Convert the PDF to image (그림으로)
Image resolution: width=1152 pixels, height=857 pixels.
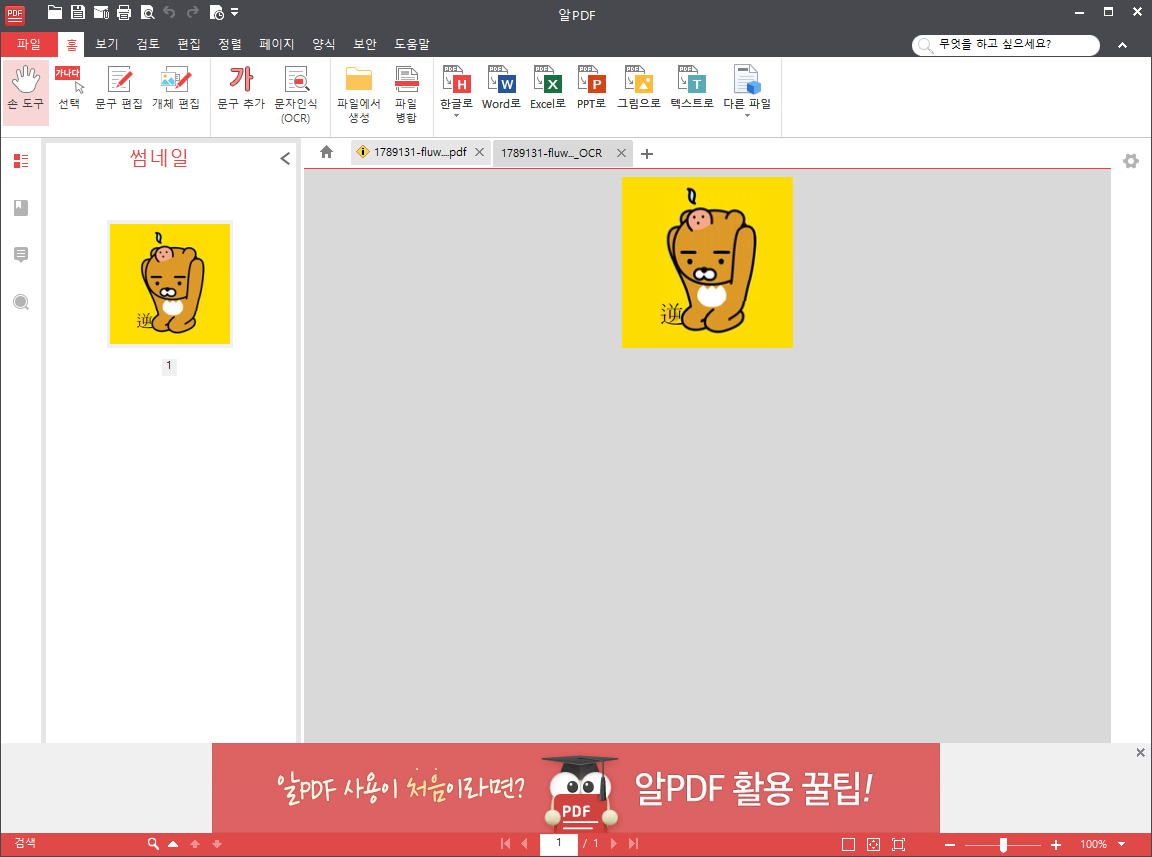[x=638, y=88]
